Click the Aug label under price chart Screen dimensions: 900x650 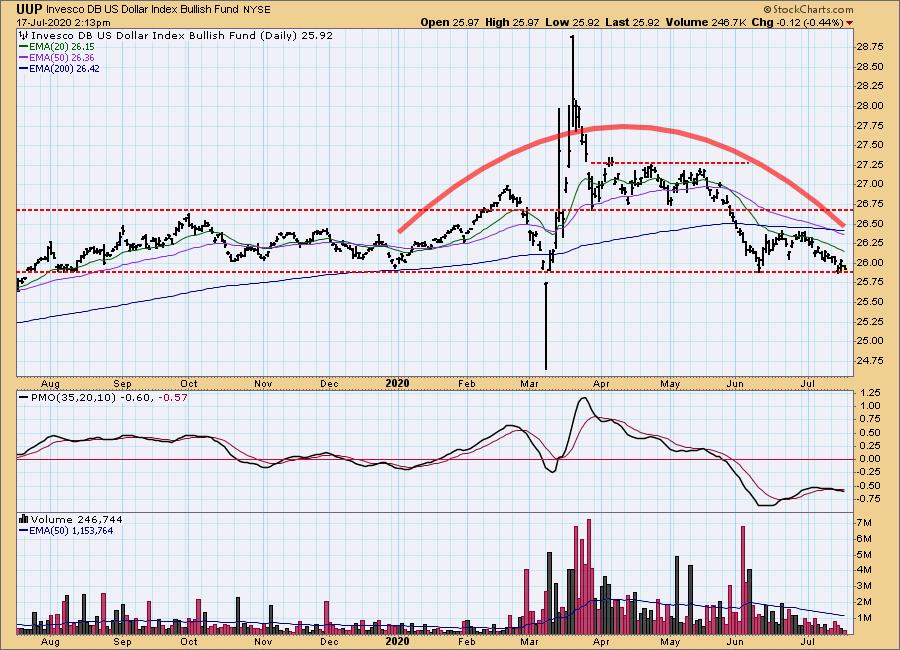[51, 384]
